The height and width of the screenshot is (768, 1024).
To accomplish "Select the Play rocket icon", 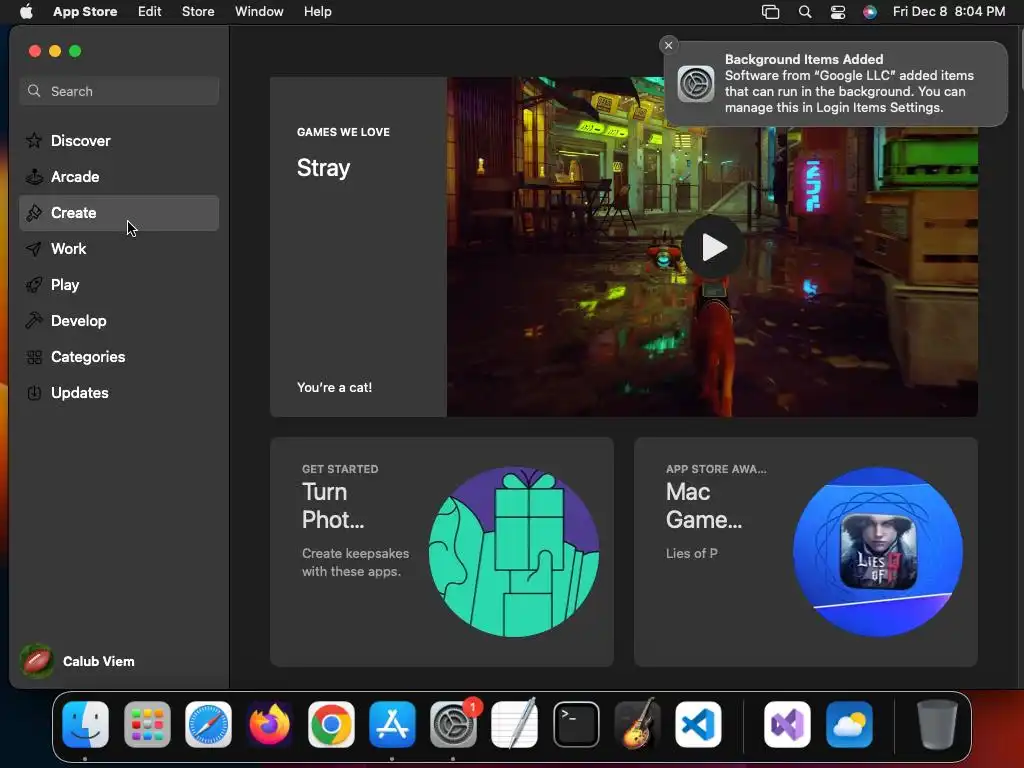I will click(x=34, y=285).
